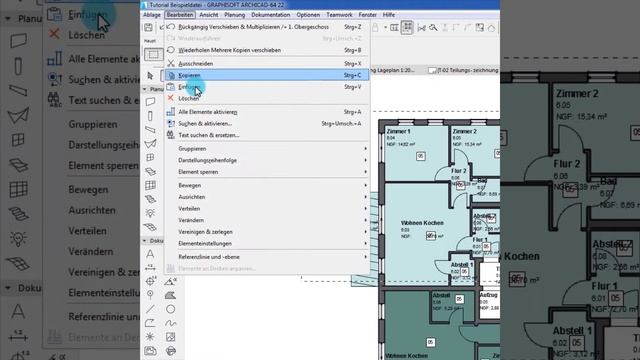Open the Fenster menu

[367, 15]
